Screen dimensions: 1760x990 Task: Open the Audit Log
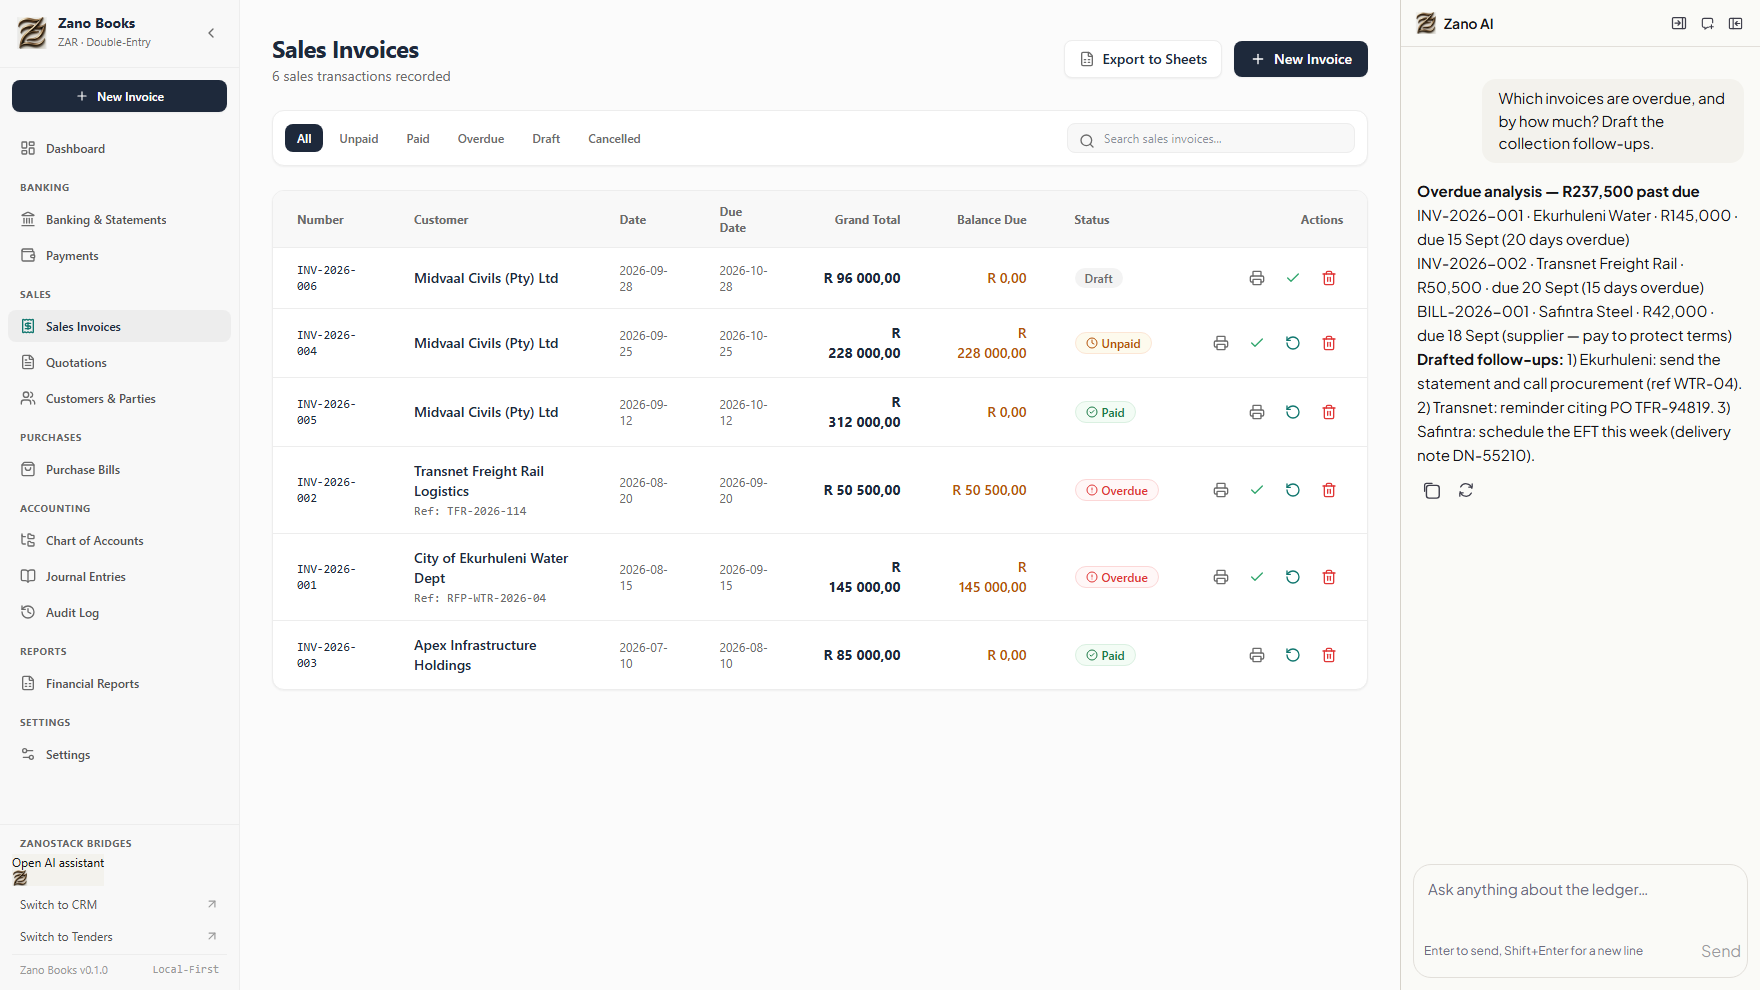pyautogui.click(x=119, y=613)
